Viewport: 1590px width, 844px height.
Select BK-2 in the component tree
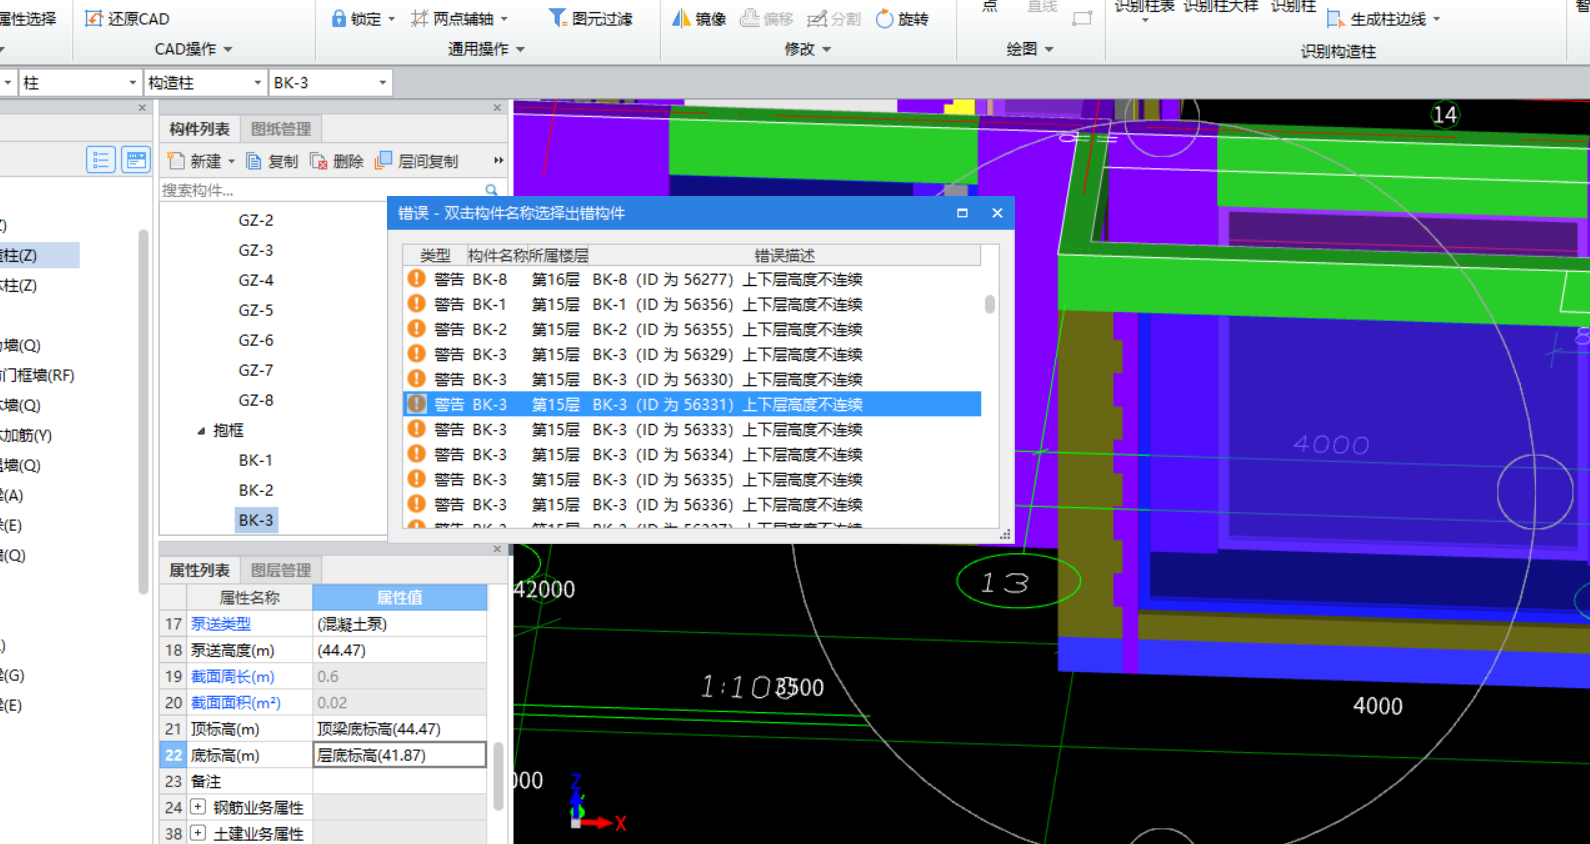[256, 490]
